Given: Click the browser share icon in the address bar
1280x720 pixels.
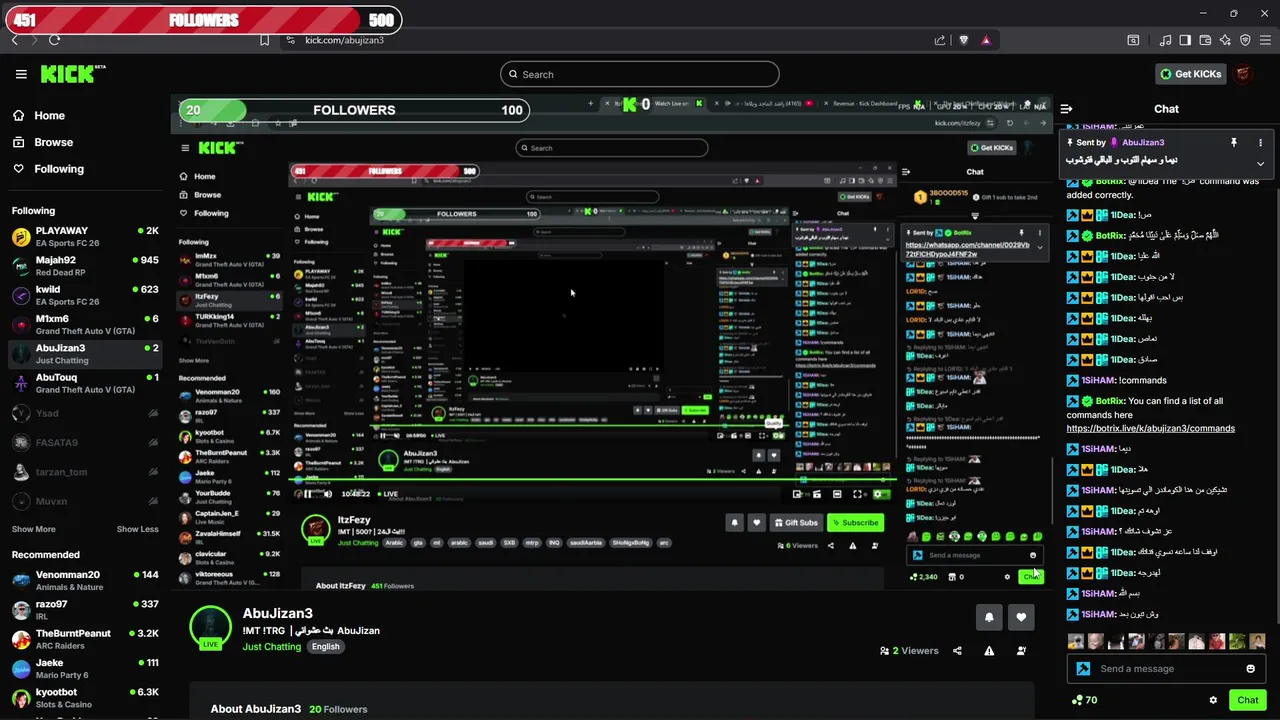Looking at the screenshot, I should [940, 40].
